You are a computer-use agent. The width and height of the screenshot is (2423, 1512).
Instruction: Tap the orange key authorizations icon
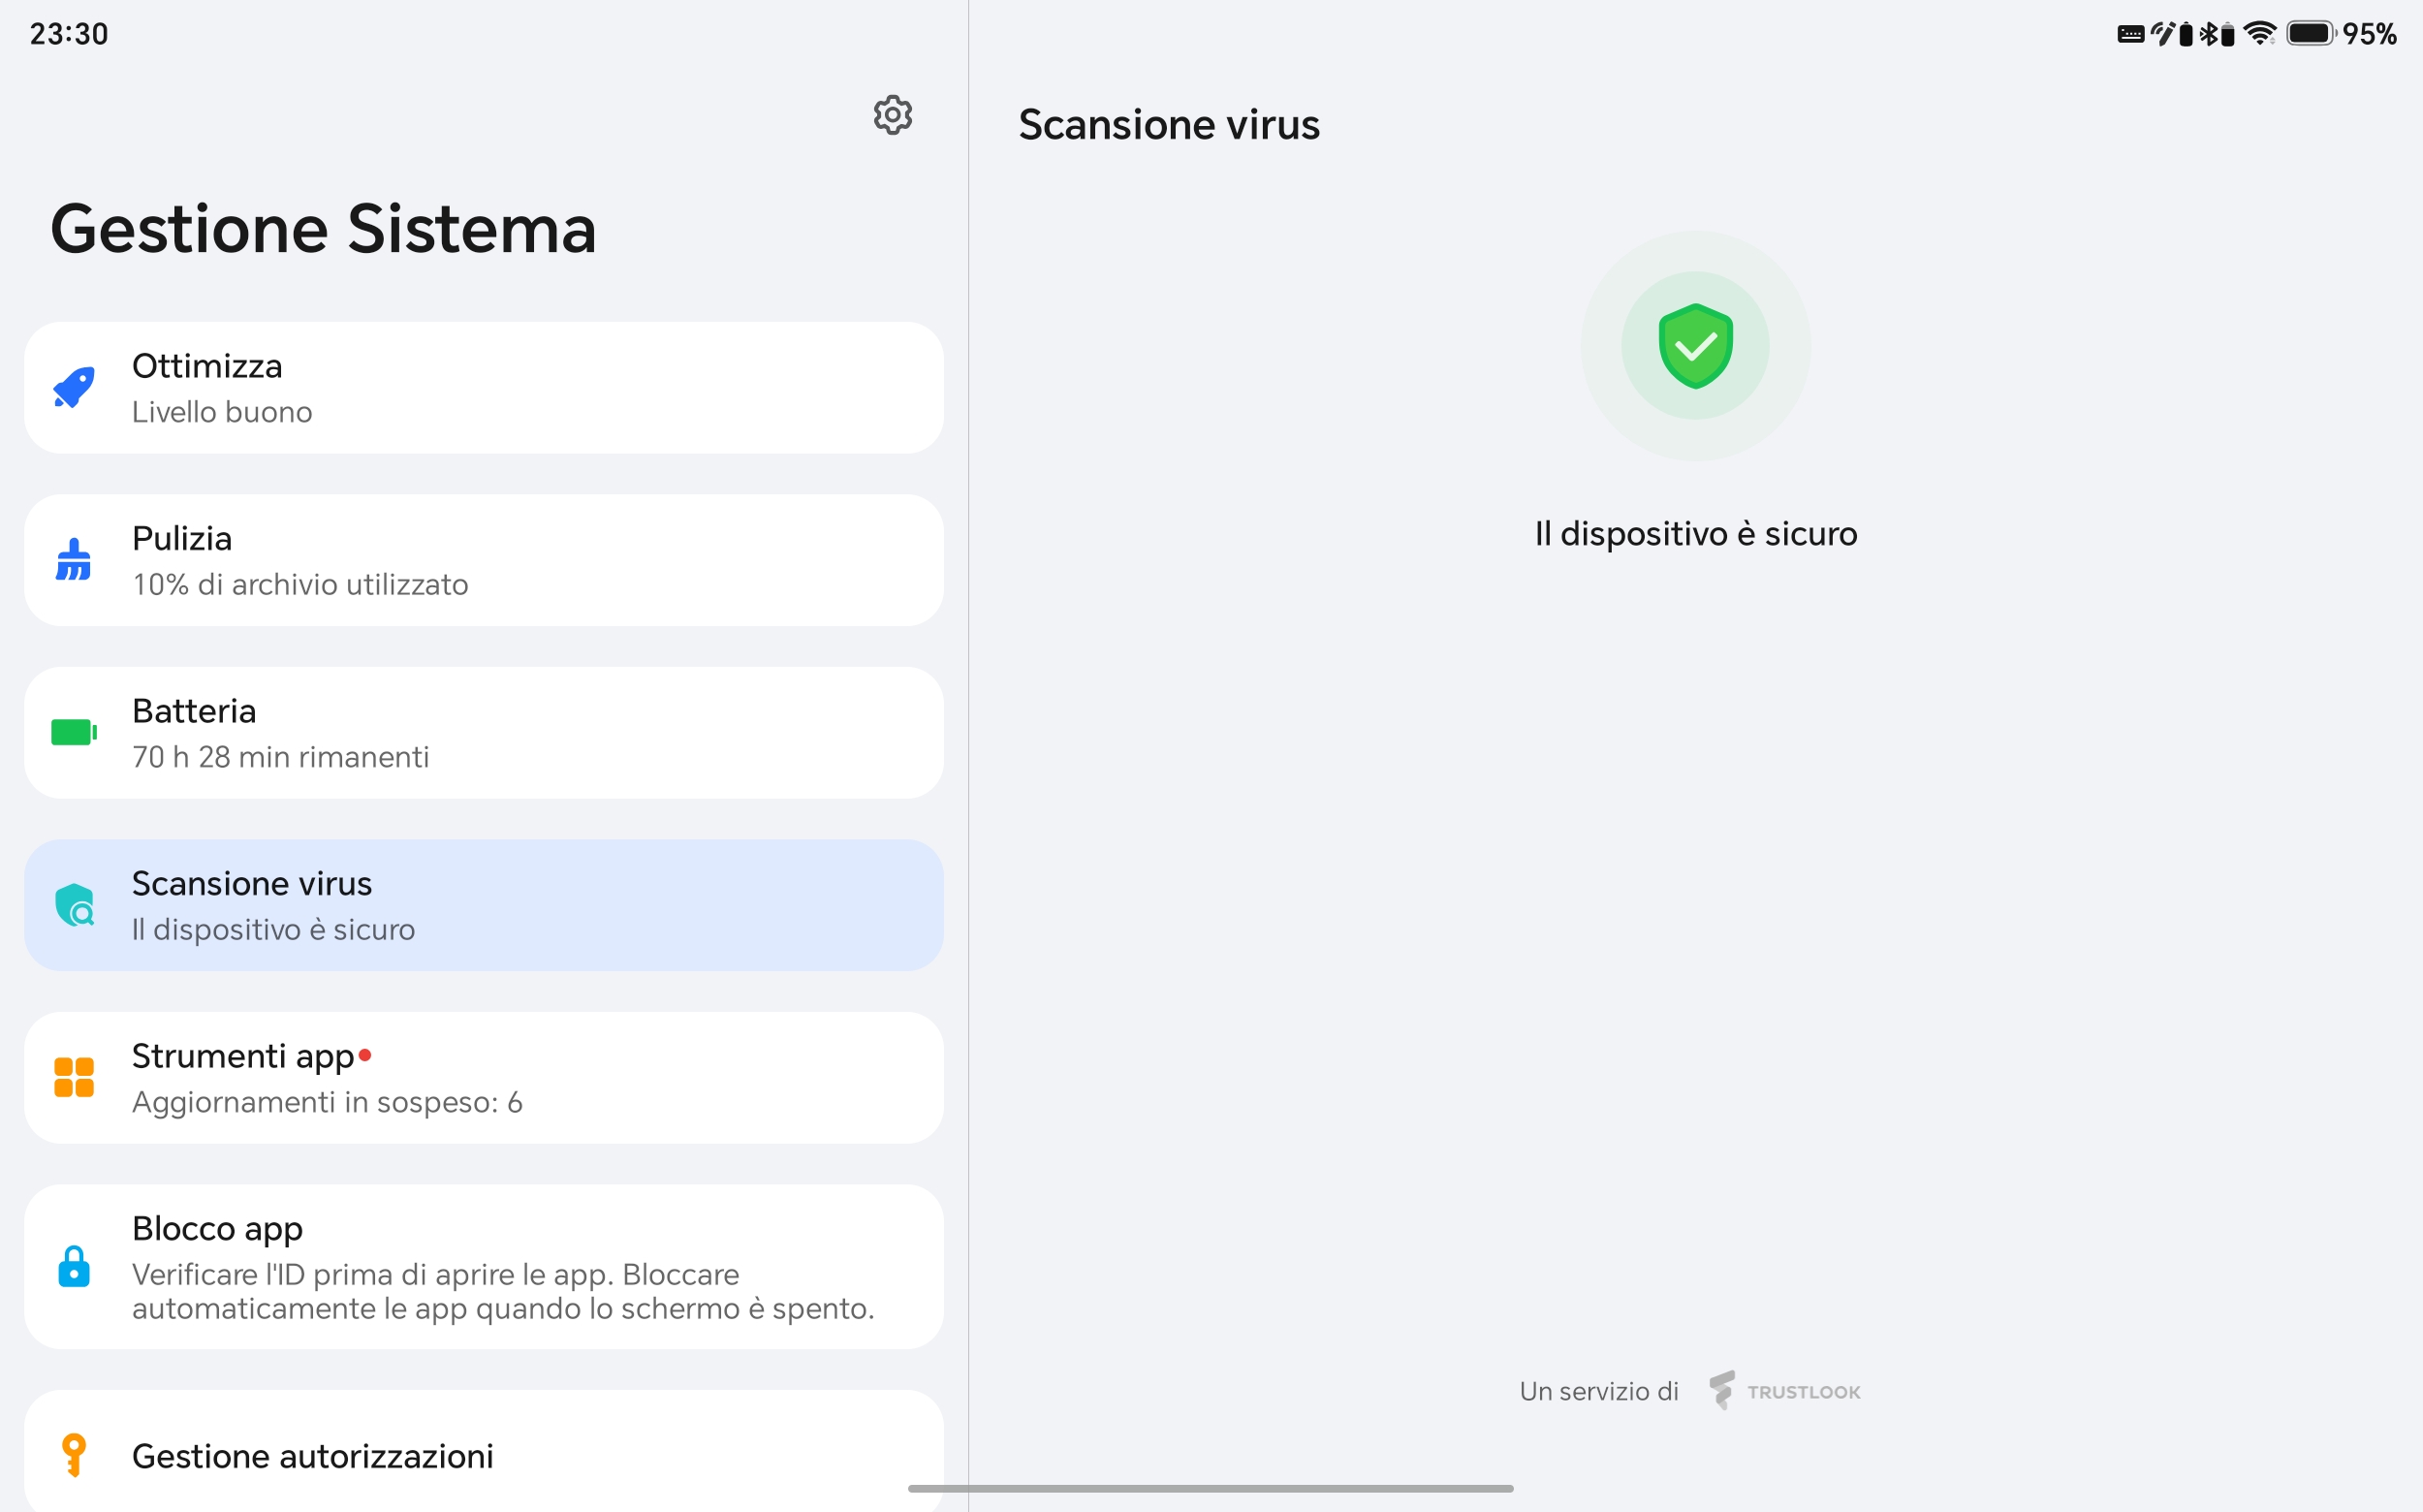pyautogui.click(x=74, y=1455)
